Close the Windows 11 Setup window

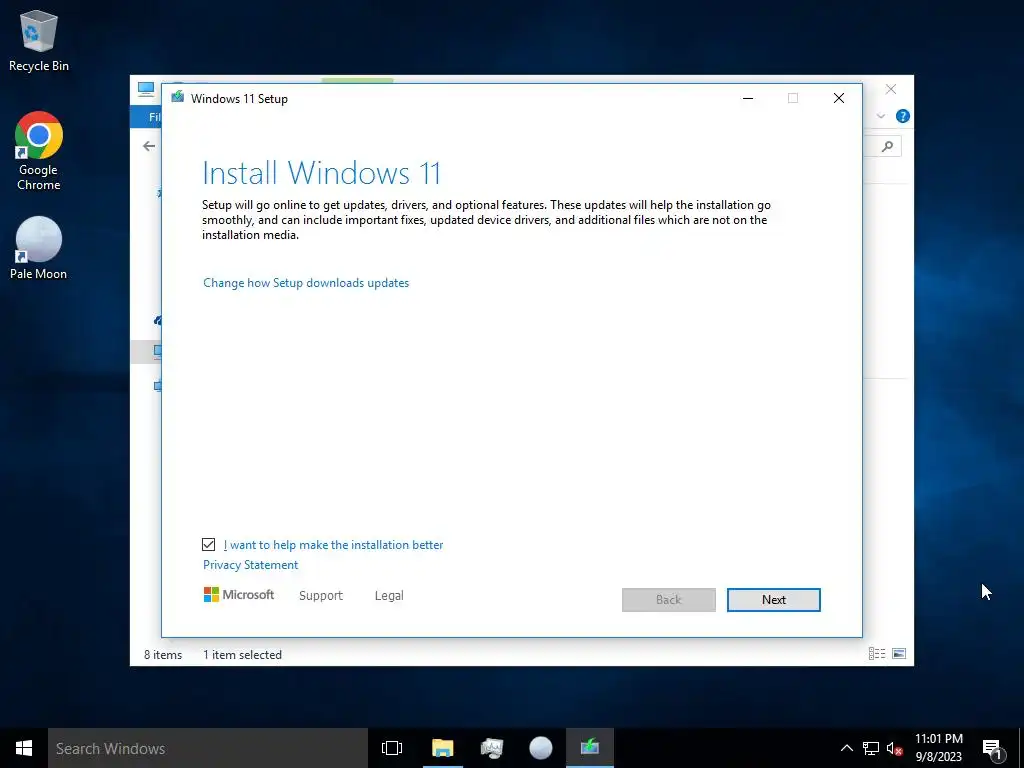839,99
